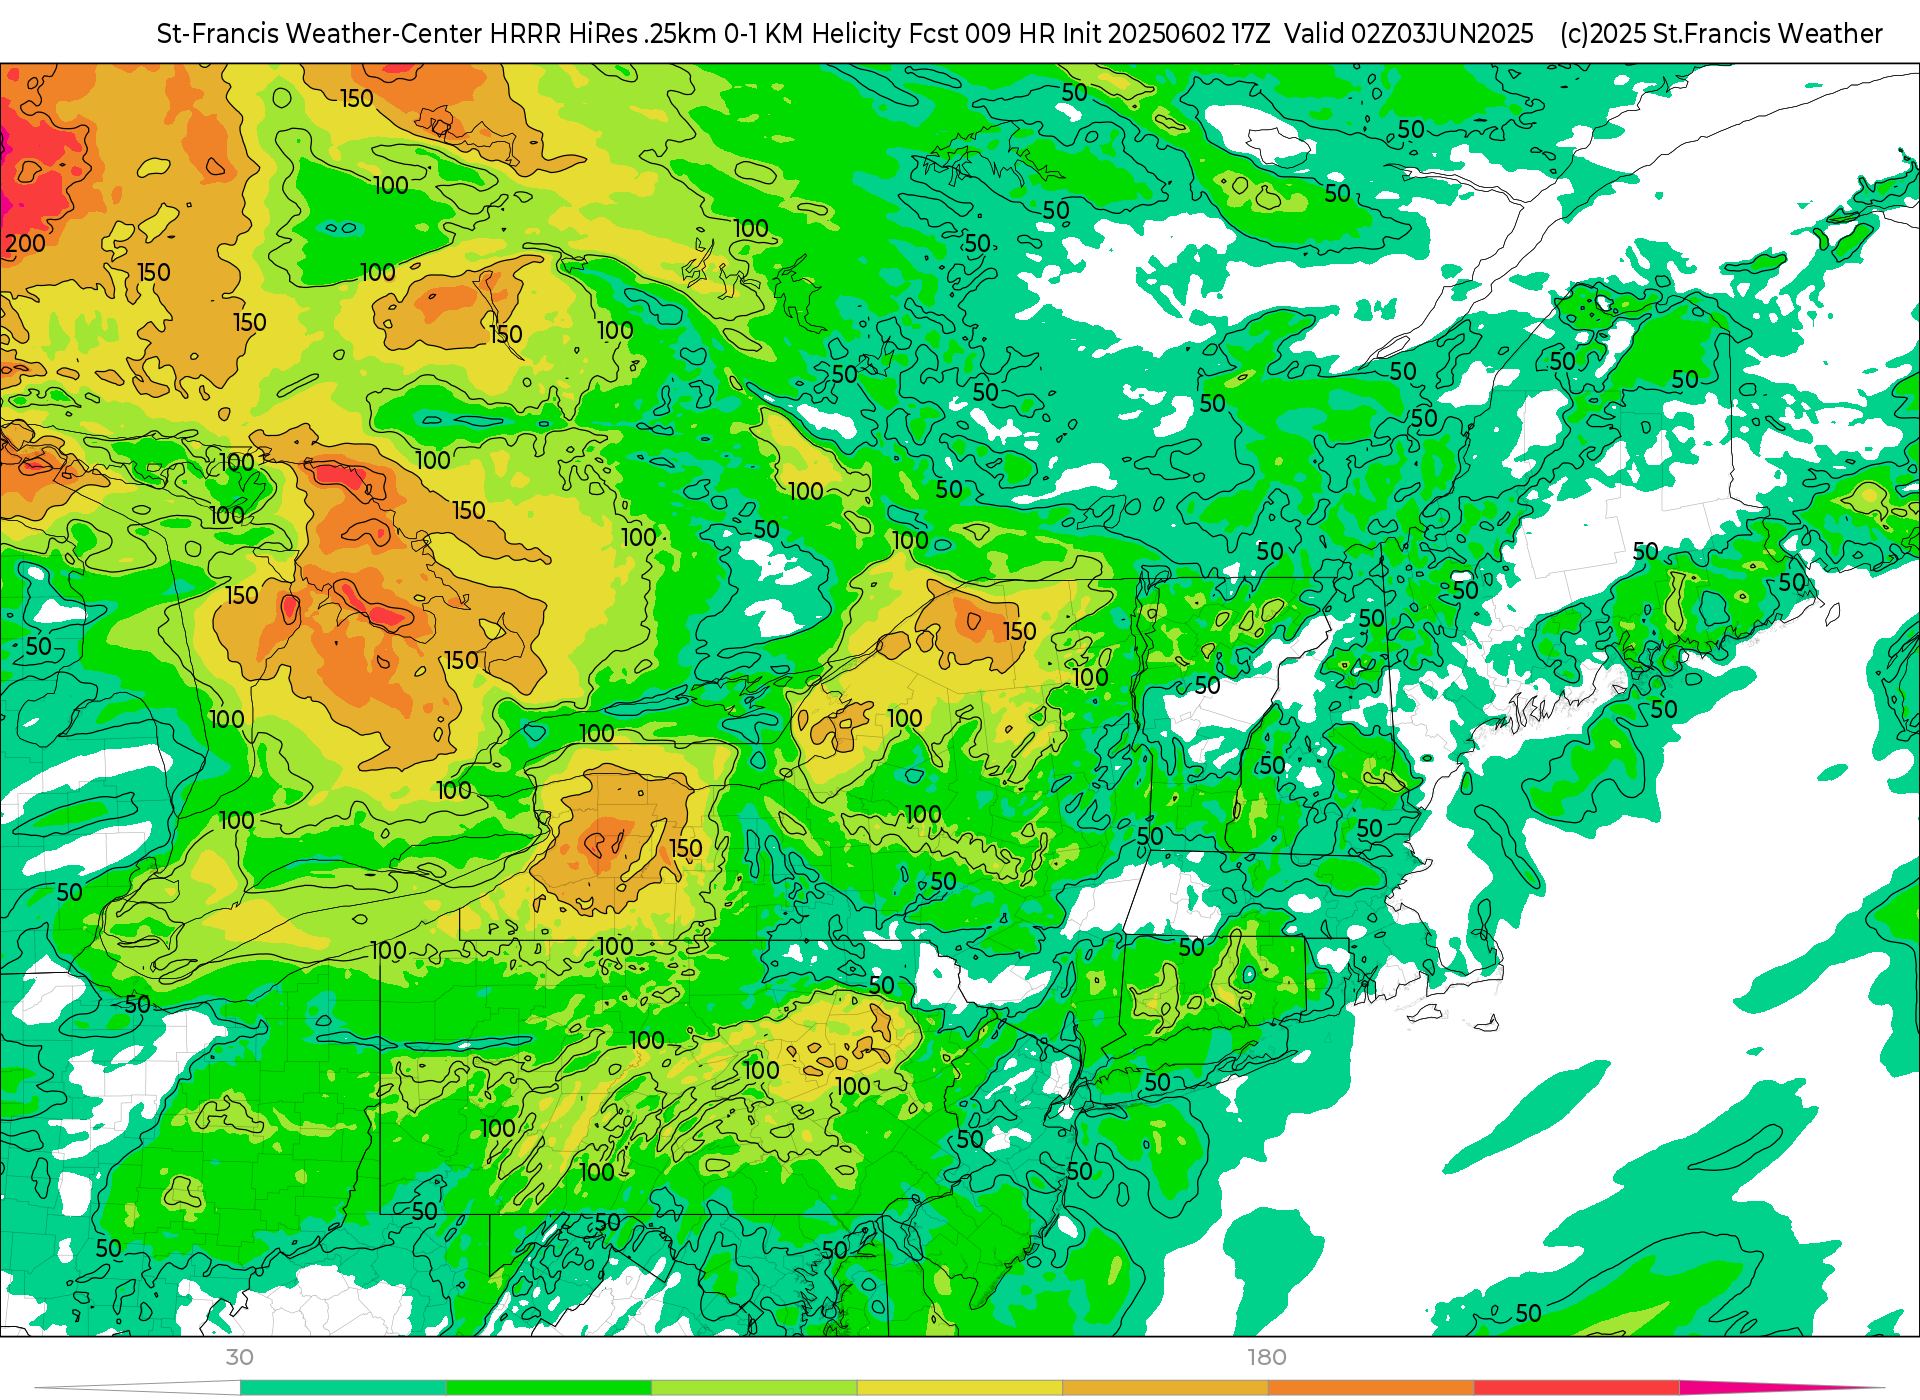1920x1400 pixels.
Task: Select the teal segment of the color bar
Action: [343, 1388]
